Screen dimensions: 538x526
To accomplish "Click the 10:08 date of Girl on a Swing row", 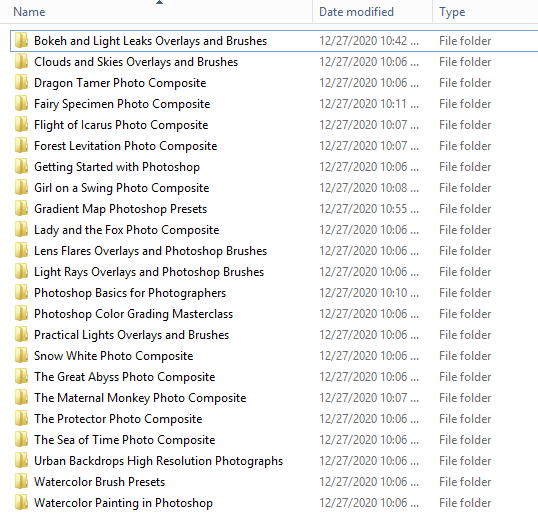I will click(369, 188).
